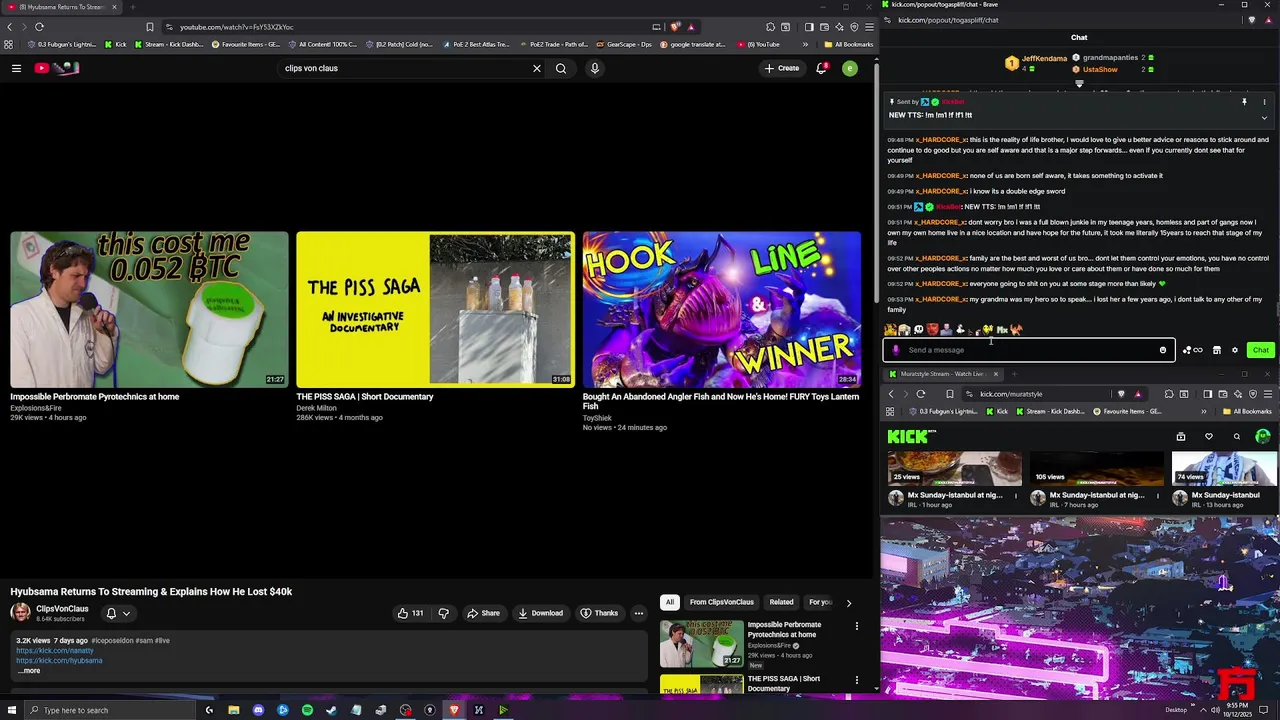Bookmark the YouTube page in address bar
The width and height of the screenshot is (1280, 720).
click(150, 27)
